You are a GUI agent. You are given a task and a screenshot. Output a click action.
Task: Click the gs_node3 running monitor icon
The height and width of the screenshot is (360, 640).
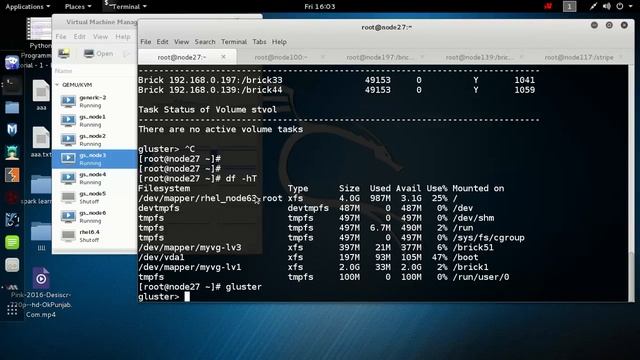(x=68, y=159)
